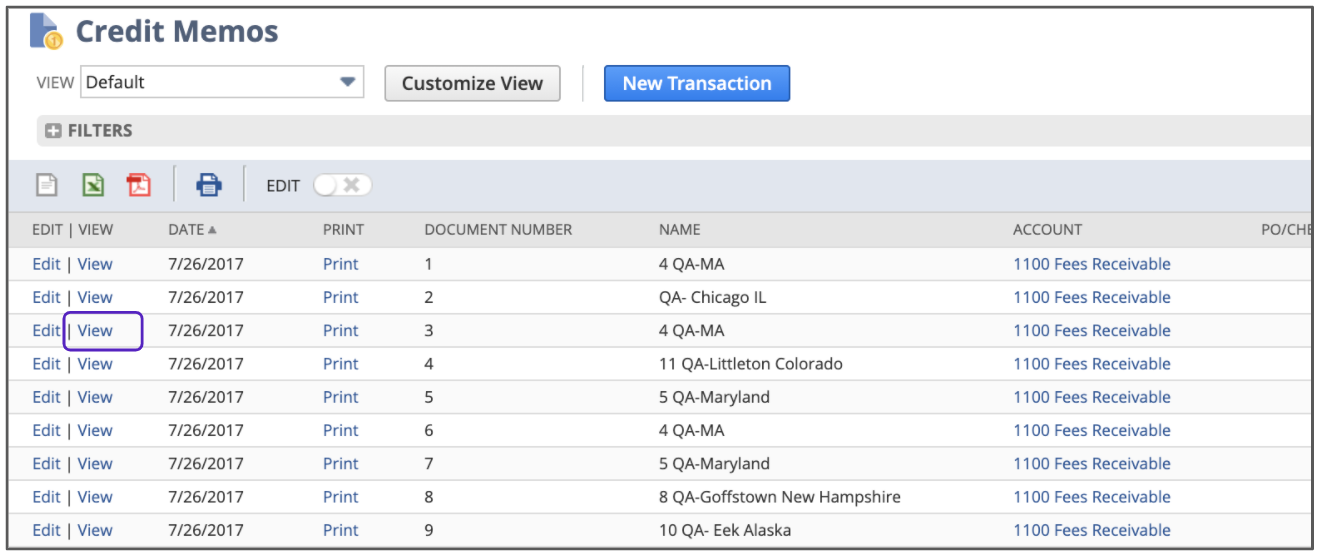Print credit memo document number 5

(340, 397)
